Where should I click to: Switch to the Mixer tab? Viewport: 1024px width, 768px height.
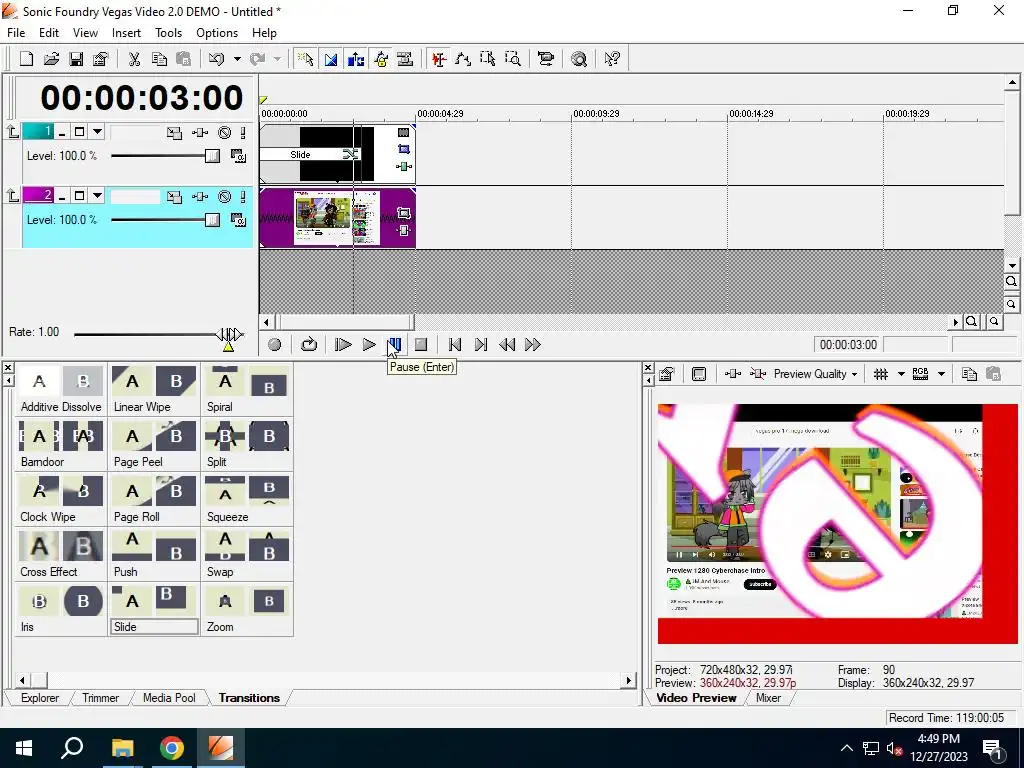coord(768,698)
